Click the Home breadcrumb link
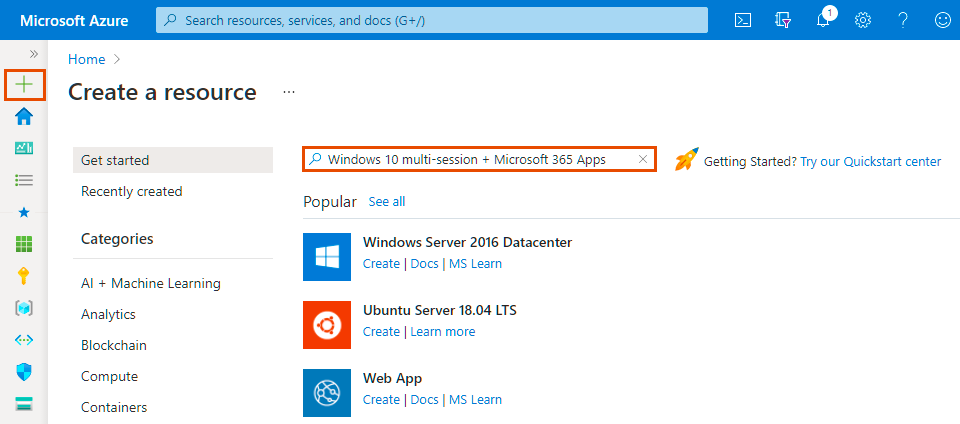Image resolution: width=960 pixels, height=424 pixels. [x=86, y=59]
